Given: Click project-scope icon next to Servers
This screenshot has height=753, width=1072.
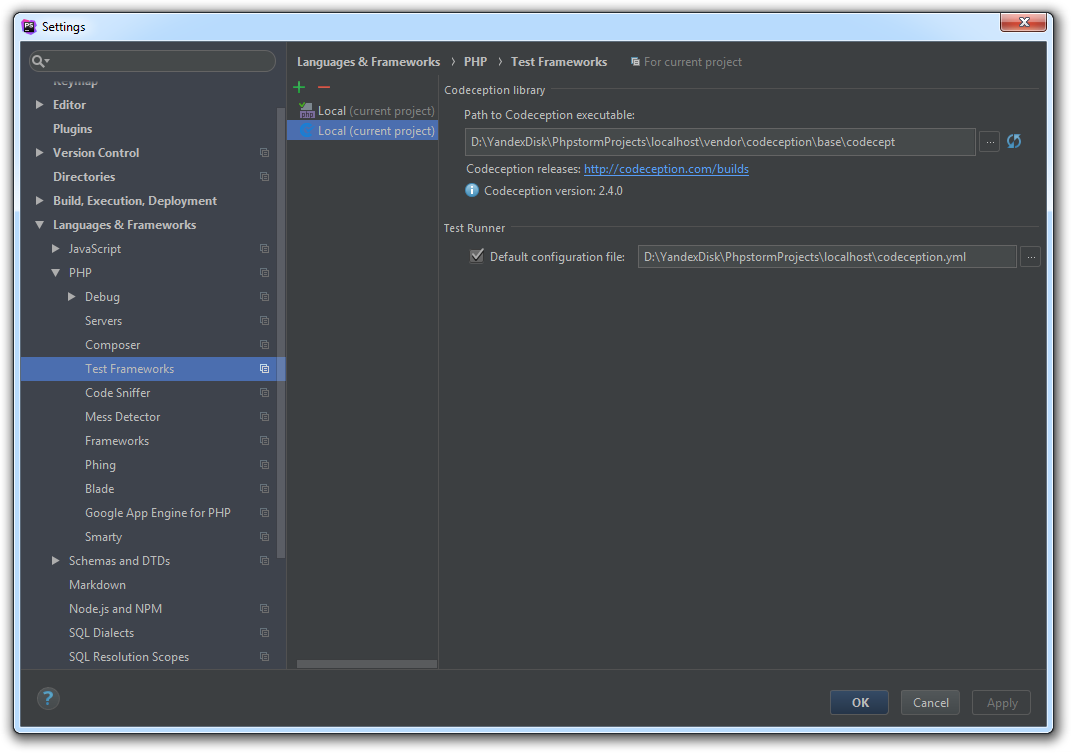Looking at the screenshot, I should tap(265, 321).
